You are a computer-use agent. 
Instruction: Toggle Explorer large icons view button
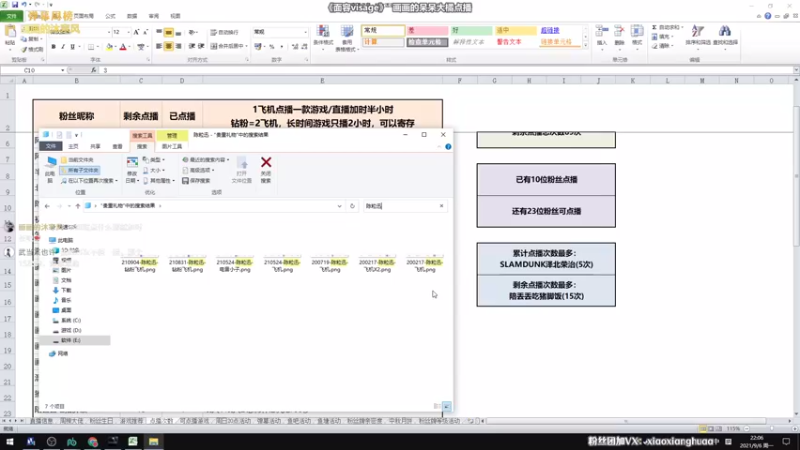446,406
